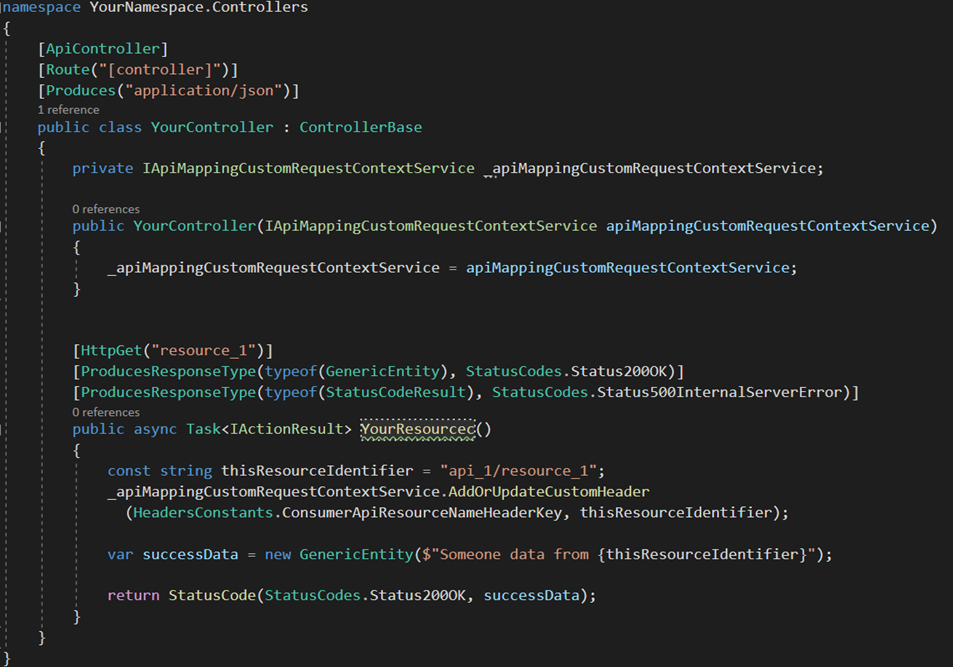953x667 pixels.
Task: Click the StatusCode method call in return
Action: click(212, 596)
